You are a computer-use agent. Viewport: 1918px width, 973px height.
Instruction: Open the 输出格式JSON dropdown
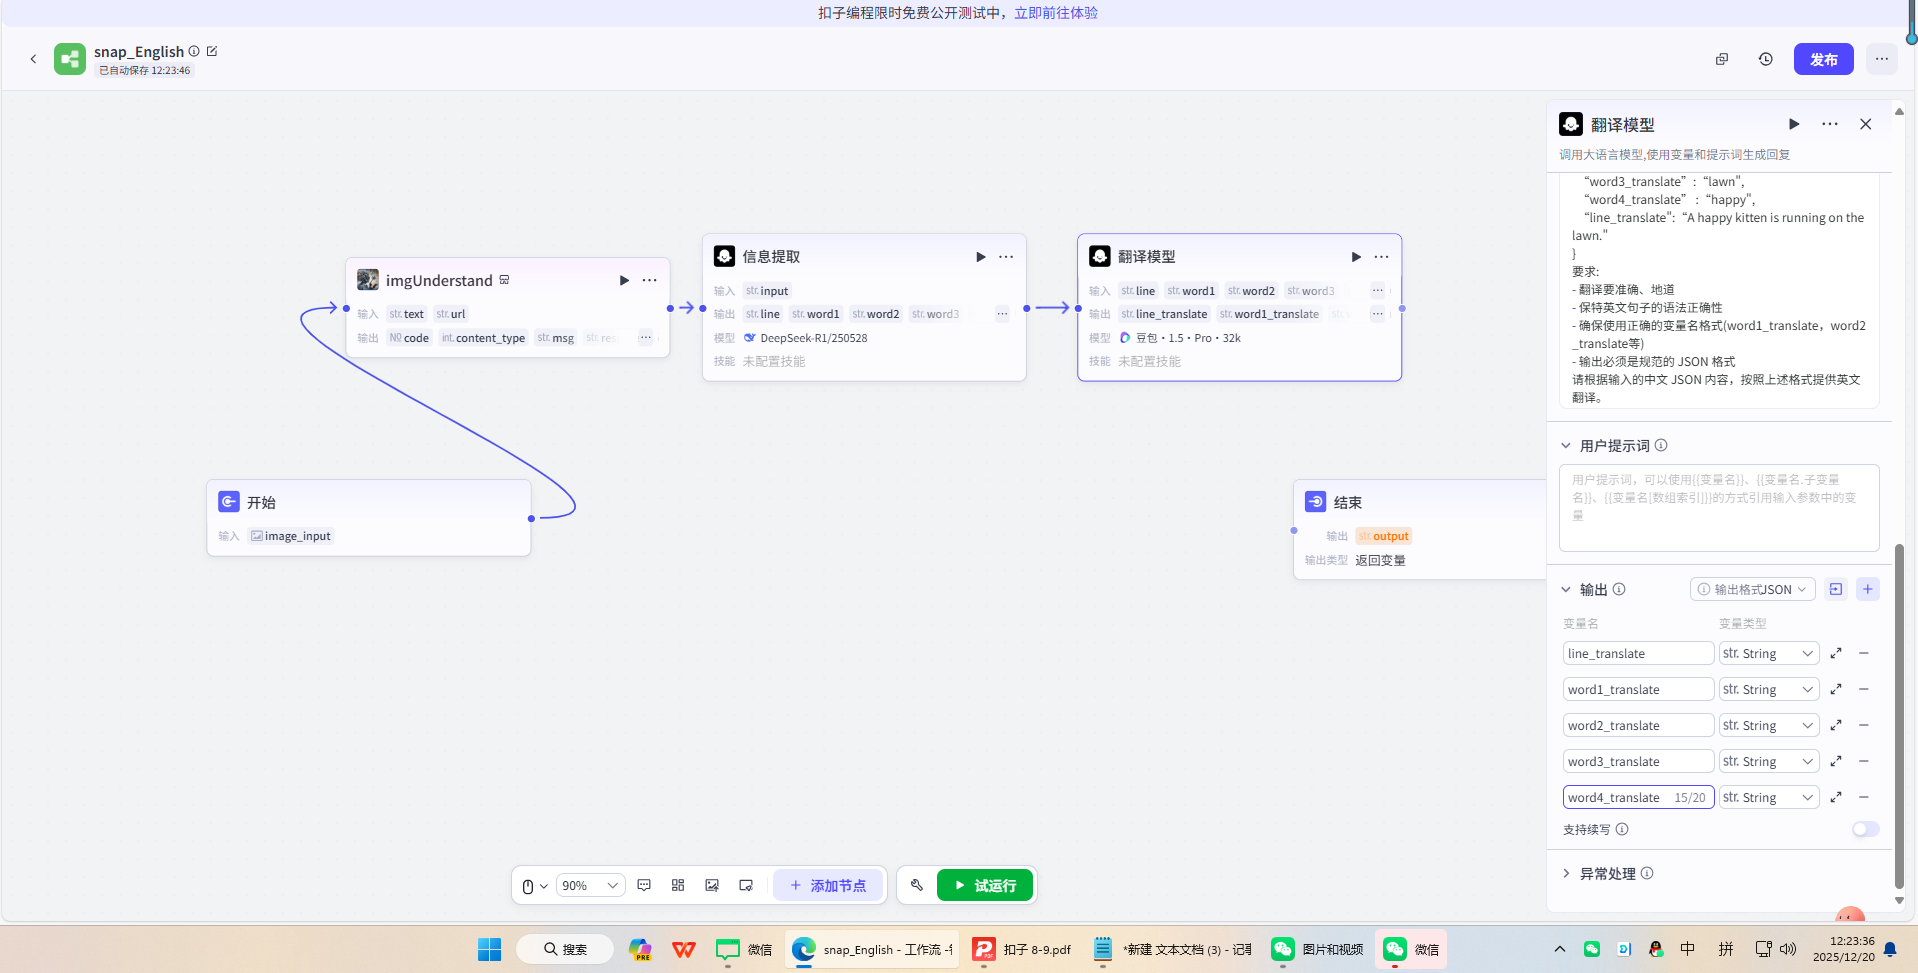click(1753, 589)
